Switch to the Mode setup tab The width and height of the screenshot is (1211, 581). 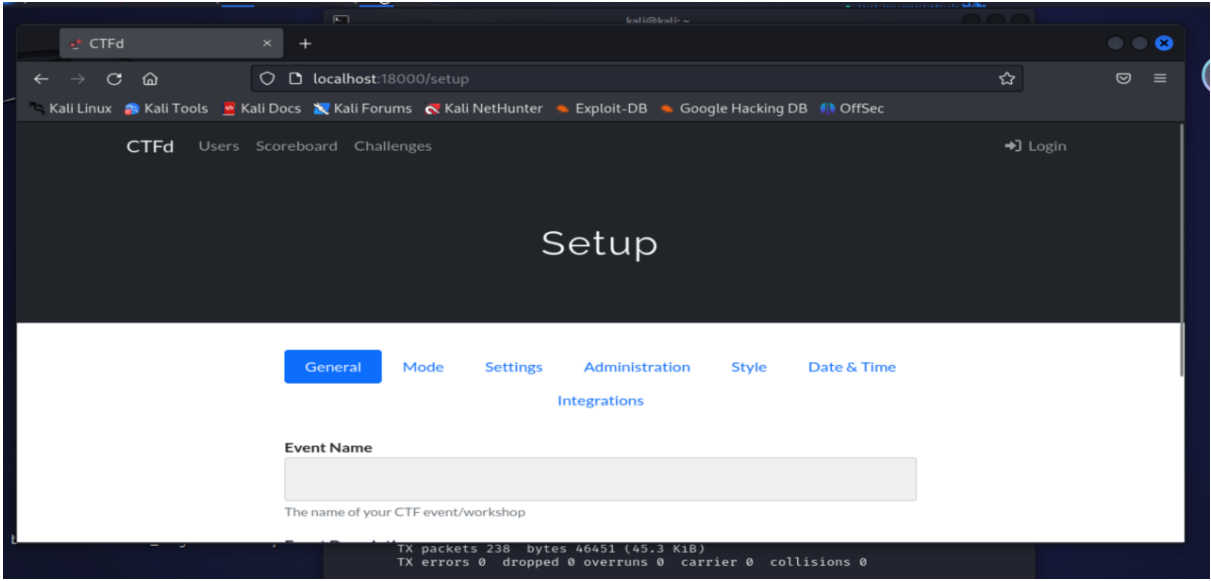pyautogui.click(x=423, y=367)
